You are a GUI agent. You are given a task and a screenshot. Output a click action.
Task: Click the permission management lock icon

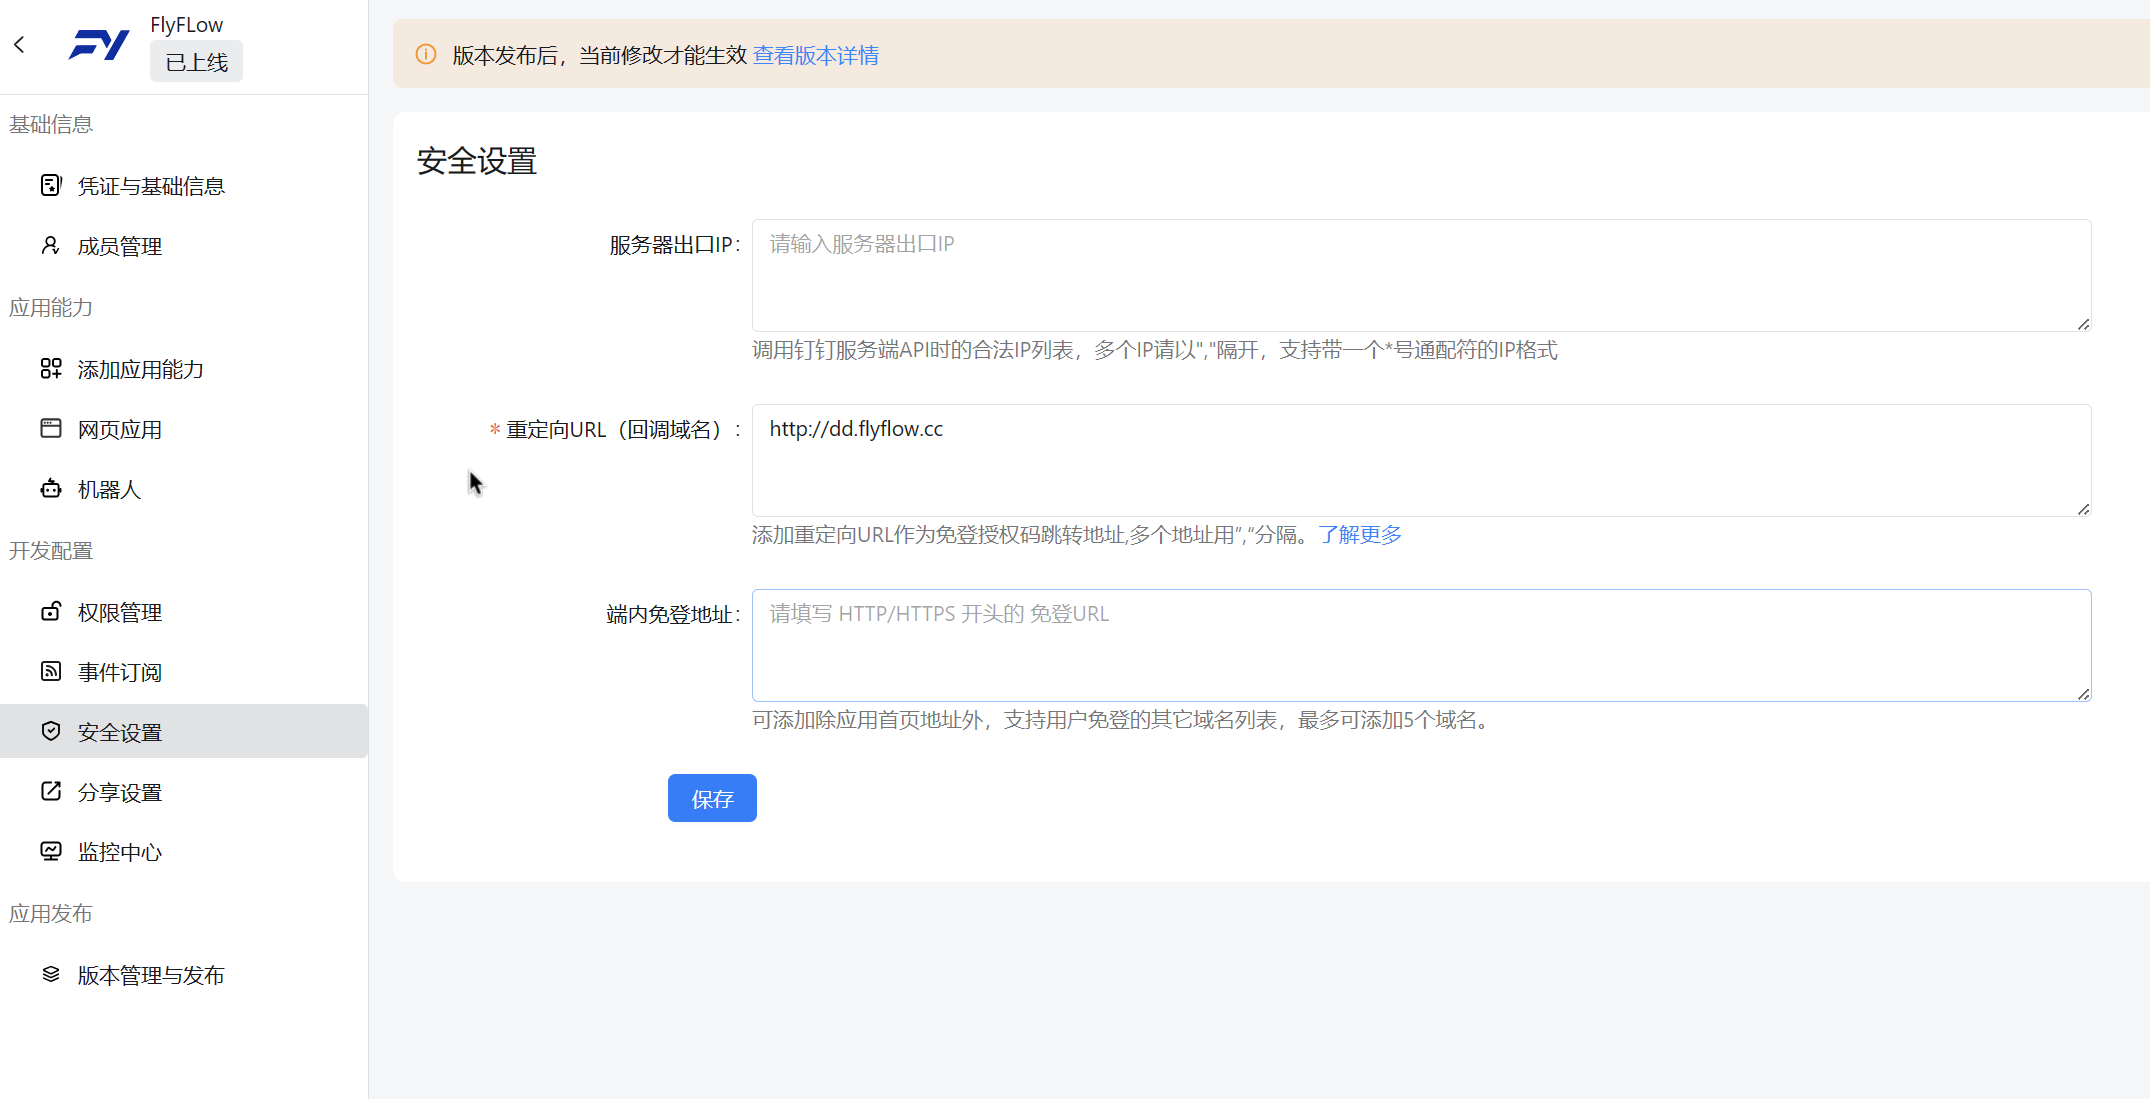[51, 612]
